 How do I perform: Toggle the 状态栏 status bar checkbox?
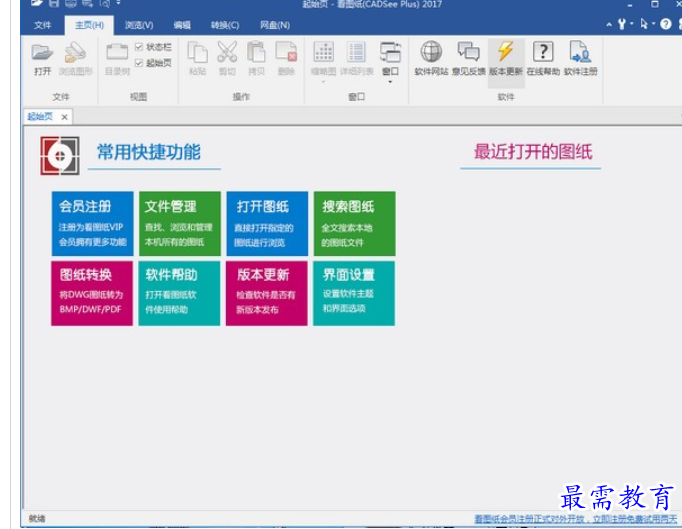(x=139, y=47)
